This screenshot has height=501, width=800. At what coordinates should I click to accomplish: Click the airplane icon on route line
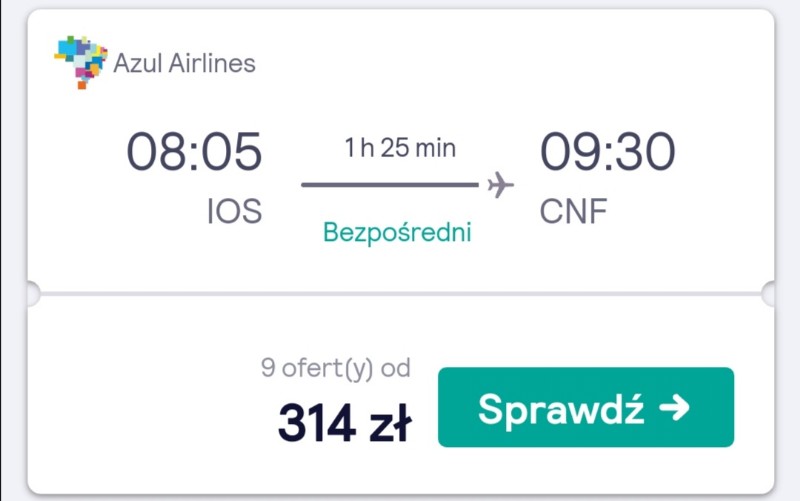pos(500,185)
